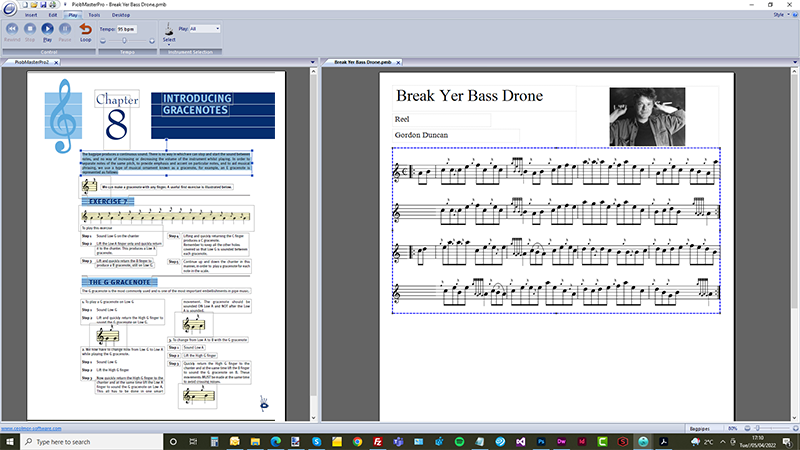This screenshot has width=800, height=450.
Task: Select the Gordon Duncan composer field
Action: coord(456,135)
